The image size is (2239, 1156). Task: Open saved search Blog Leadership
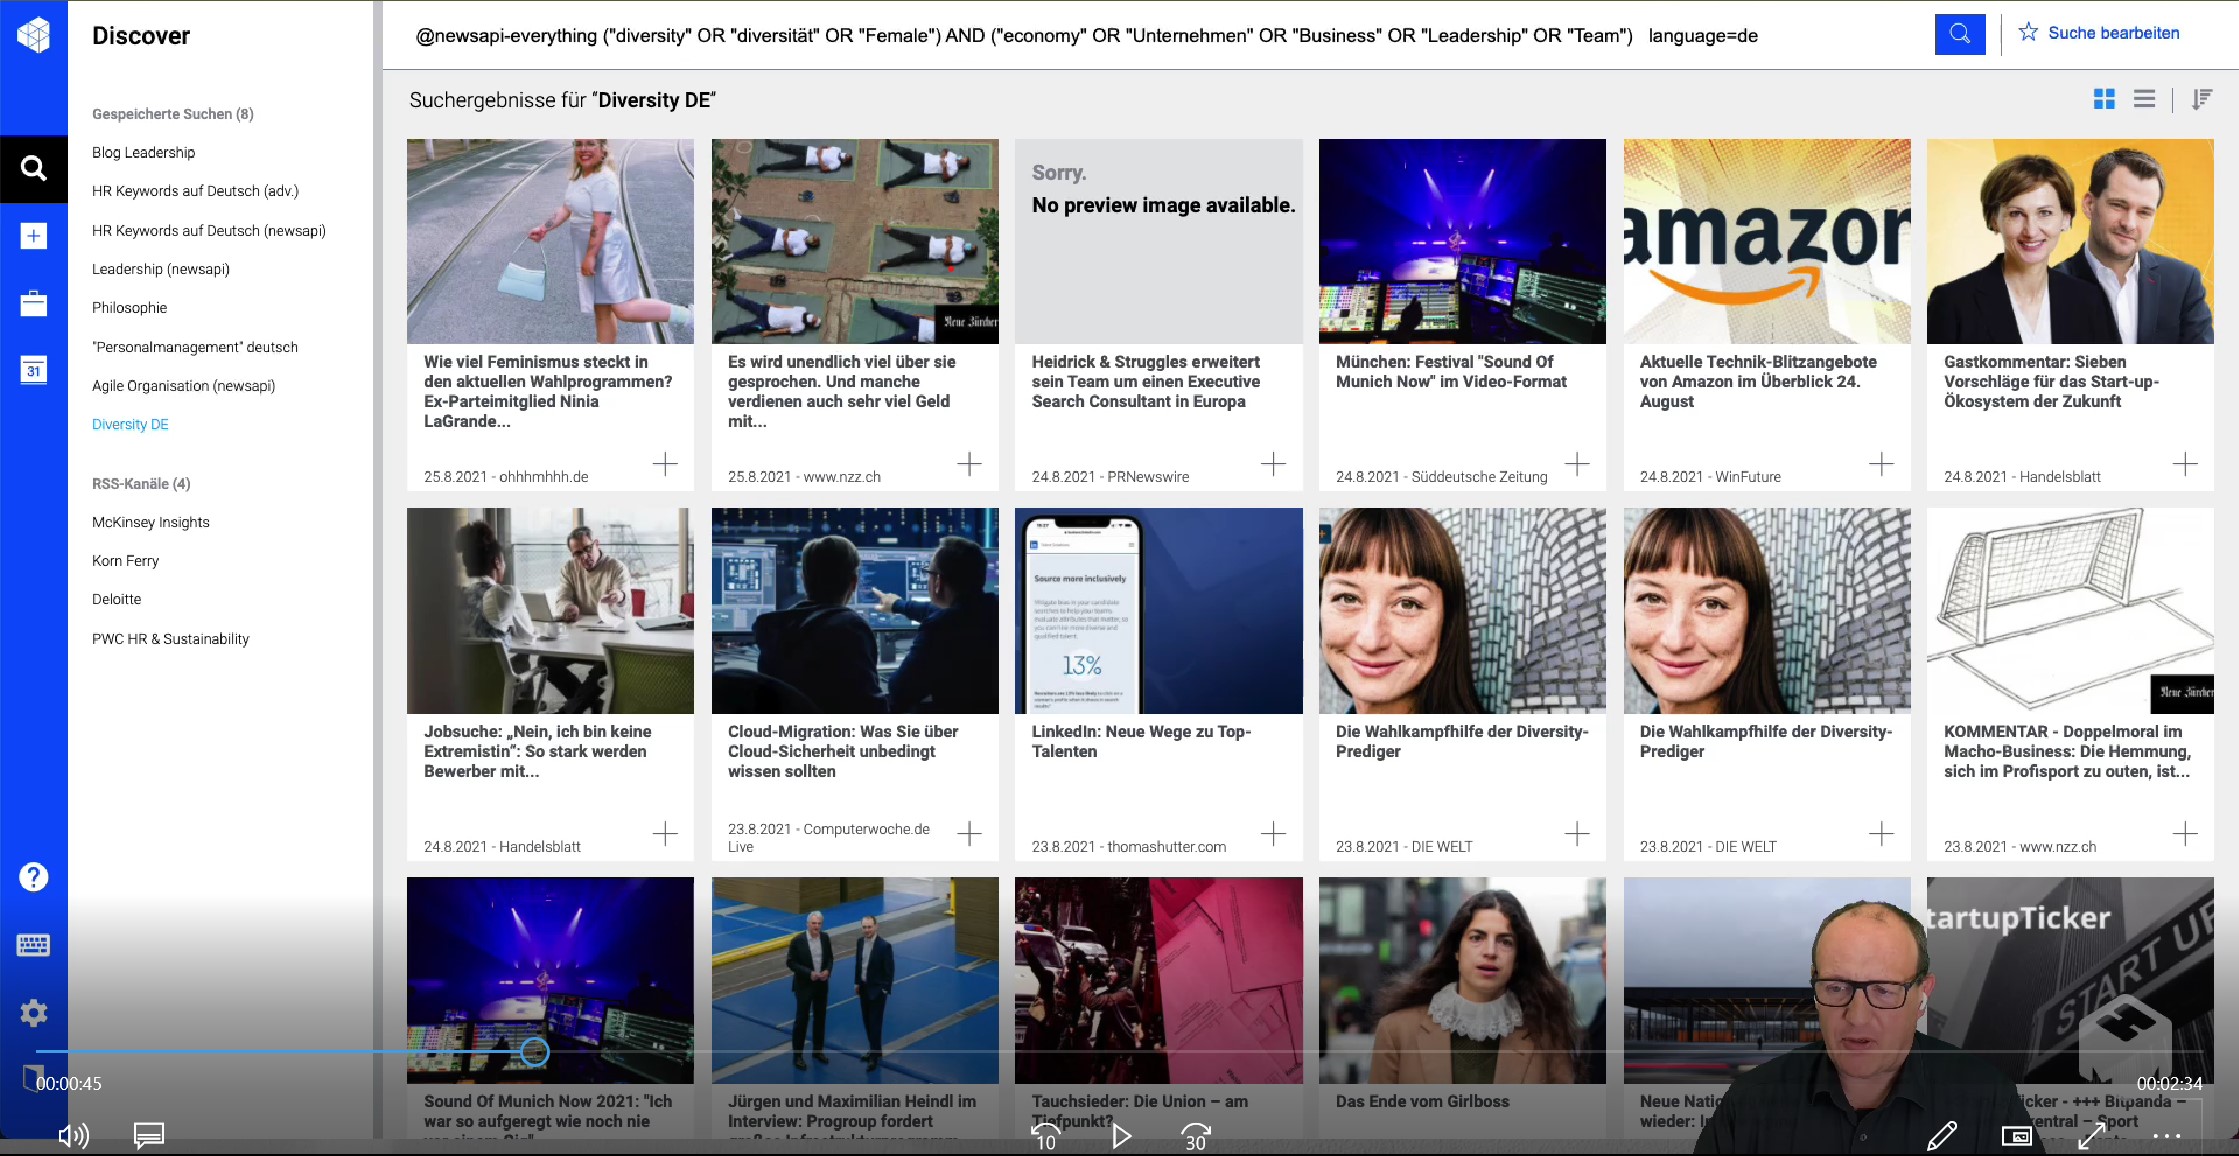(144, 152)
